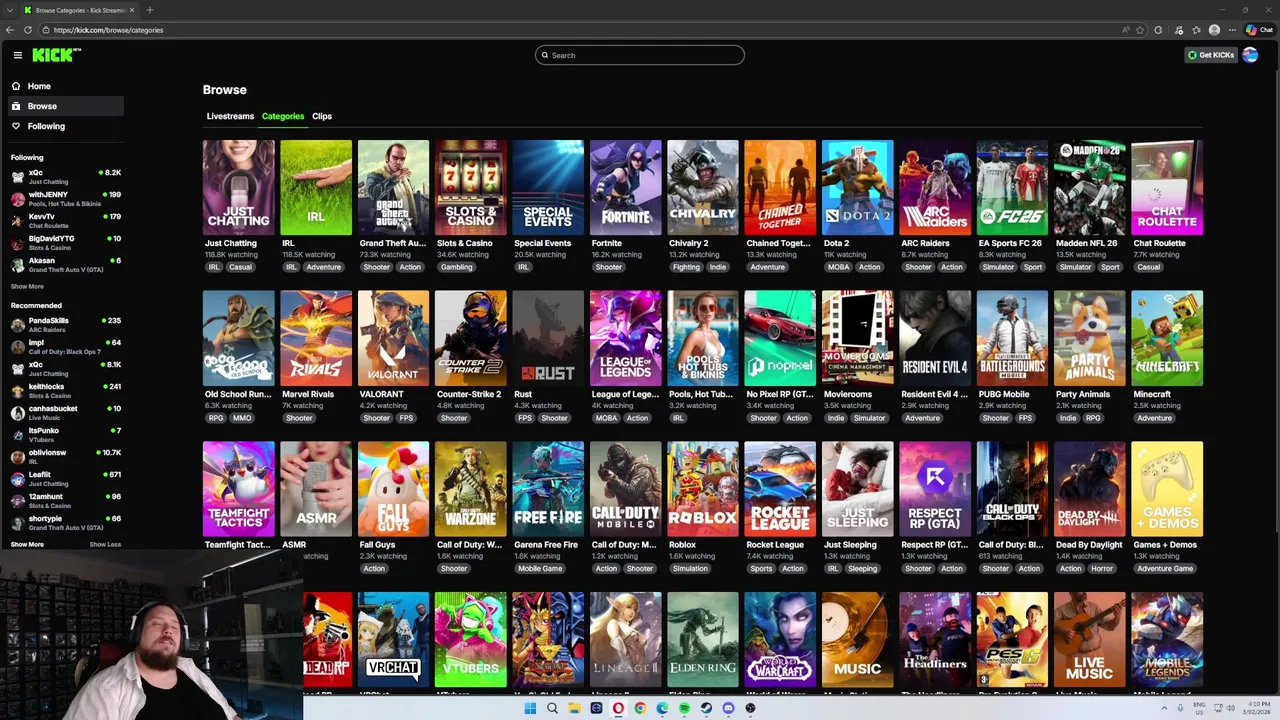Click the Sleeping tag under Just Sleeping

tap(862, 569)
